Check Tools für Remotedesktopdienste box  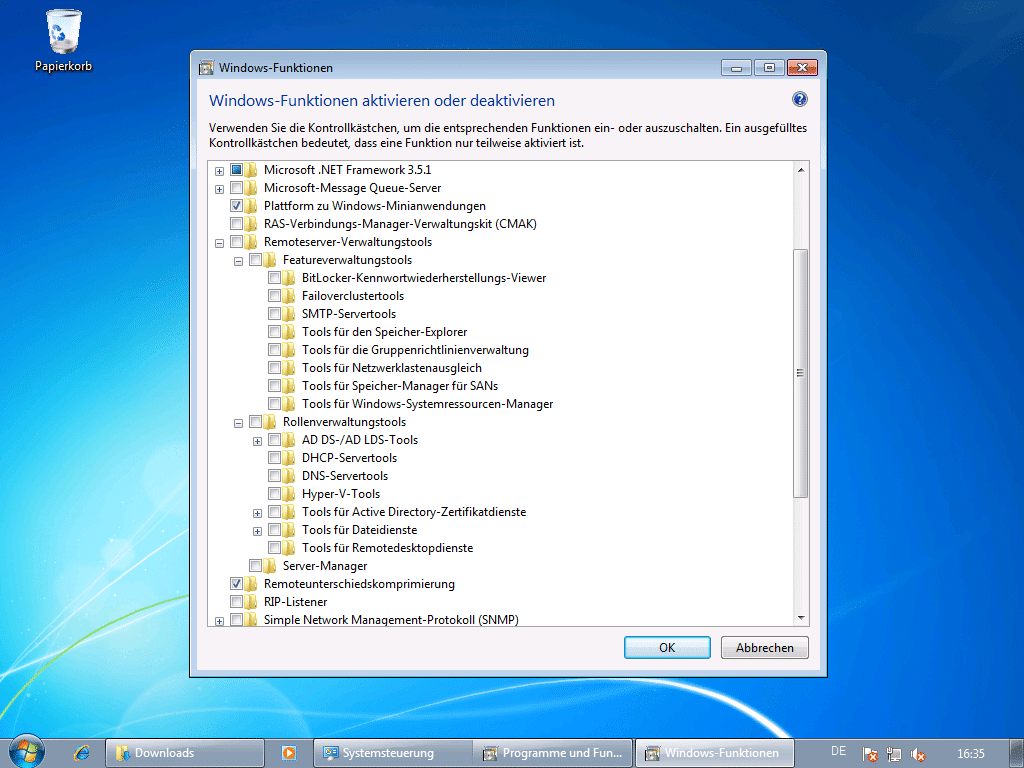(x=274, y=548)
